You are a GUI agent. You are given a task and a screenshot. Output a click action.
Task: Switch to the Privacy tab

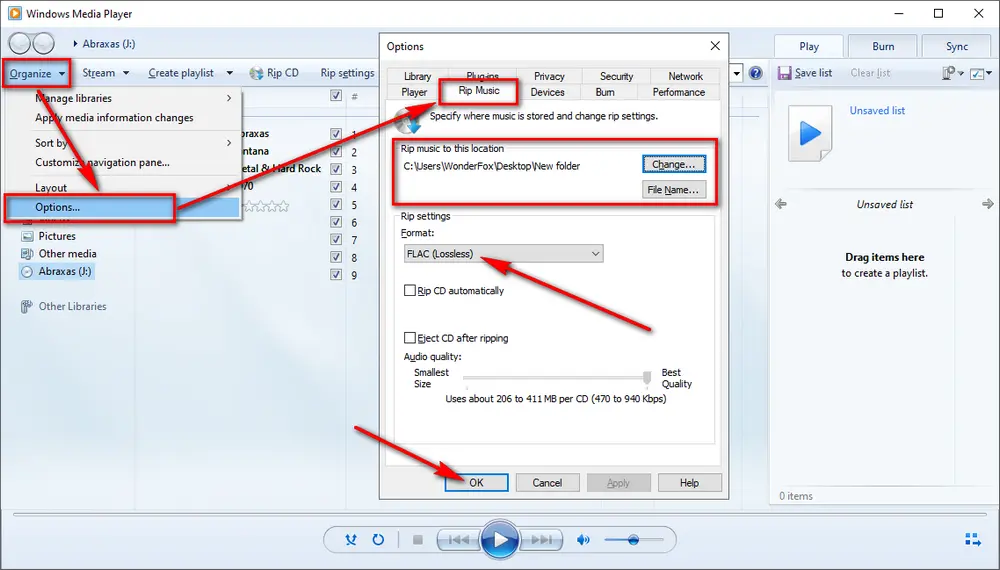(549, 76)
